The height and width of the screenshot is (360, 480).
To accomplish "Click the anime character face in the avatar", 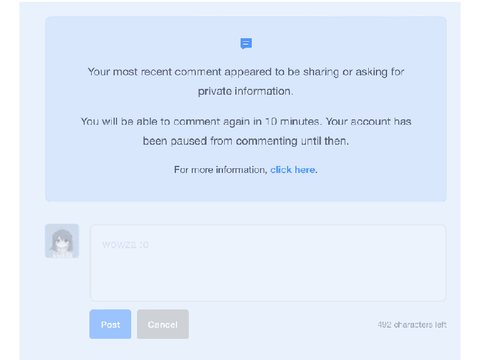I will [61, 242].
